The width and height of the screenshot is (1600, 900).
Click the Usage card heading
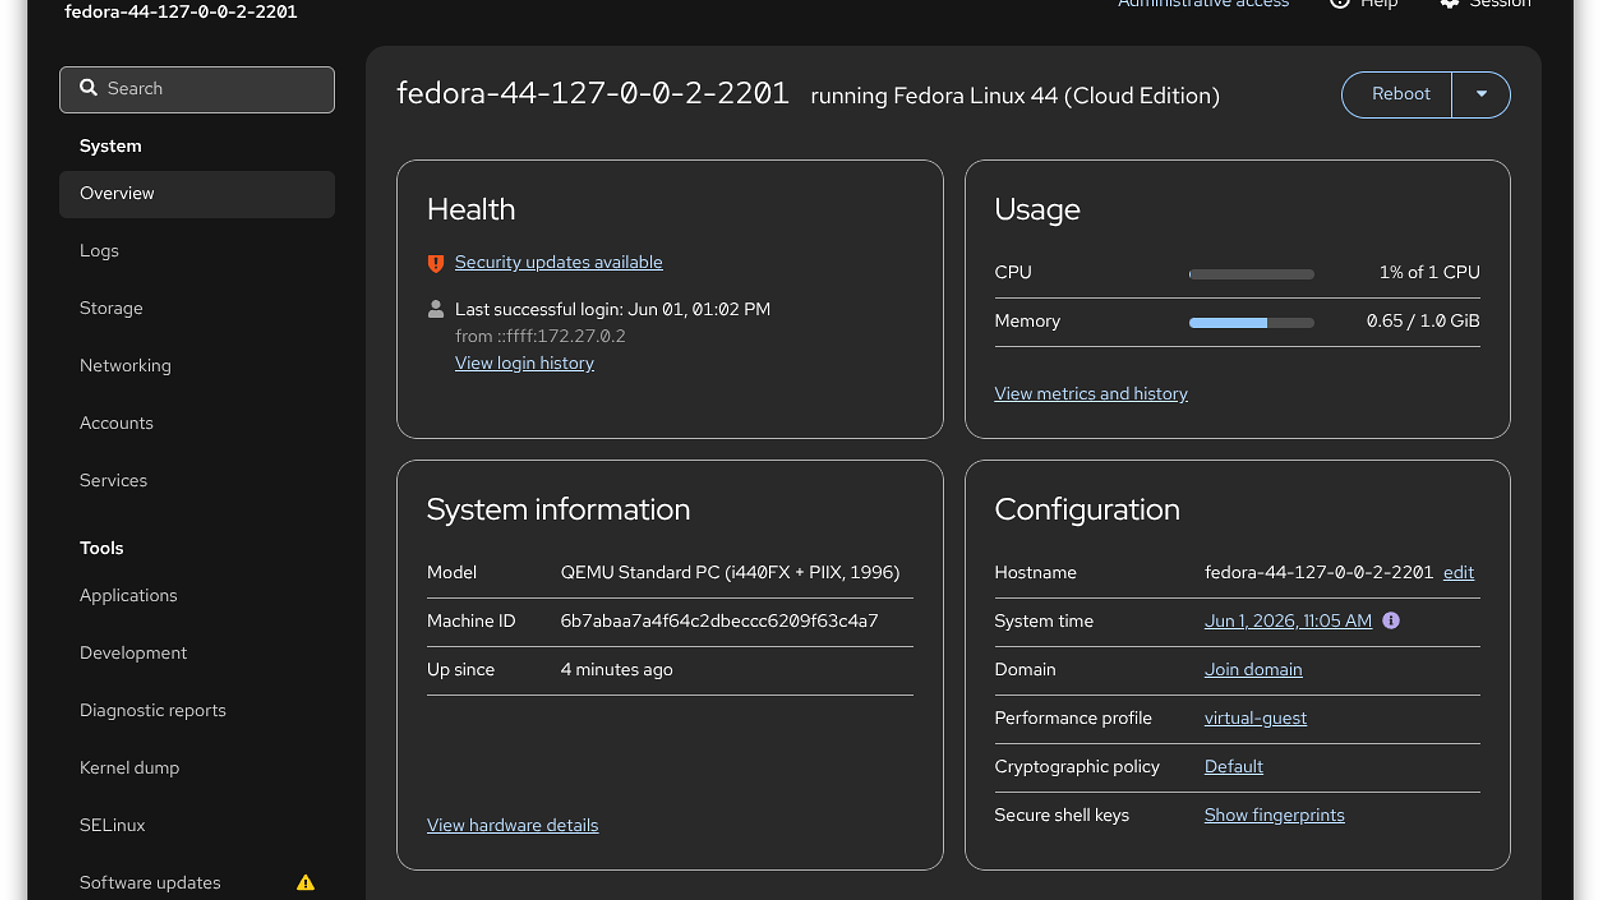click(x=1037, y=209)
